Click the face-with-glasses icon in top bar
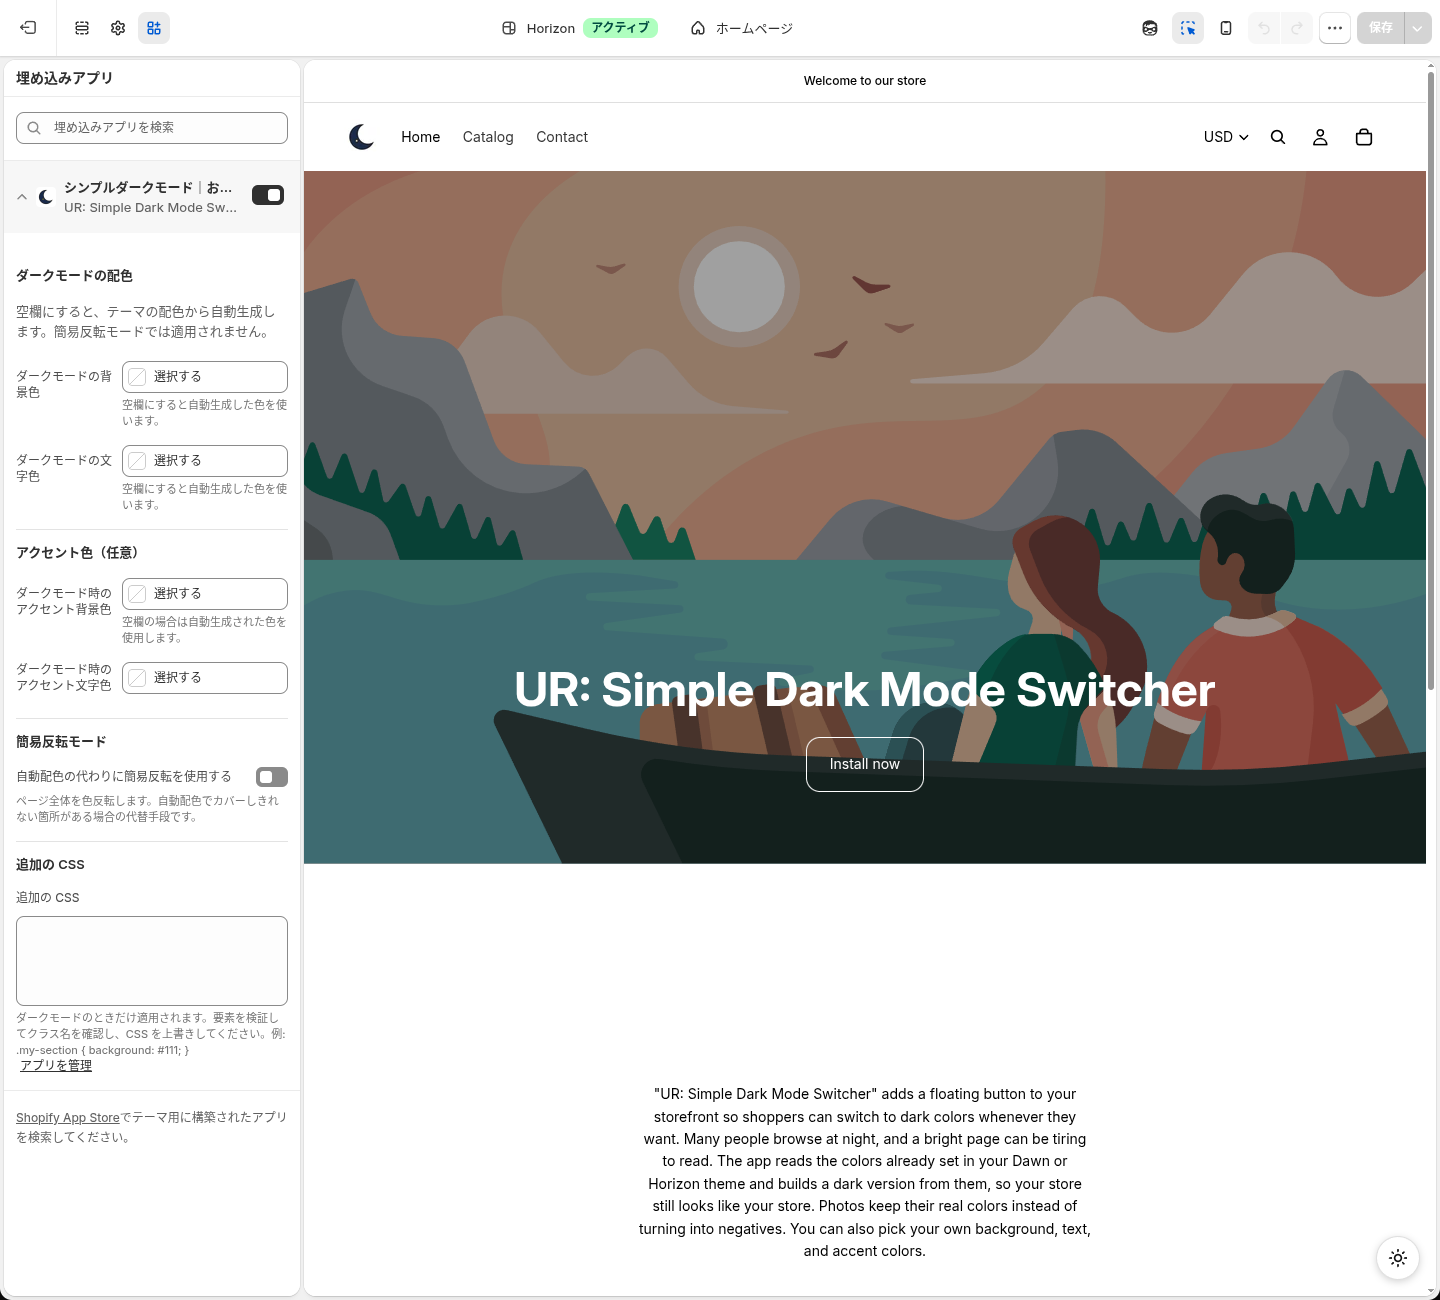 click(x=1150, y=28)
